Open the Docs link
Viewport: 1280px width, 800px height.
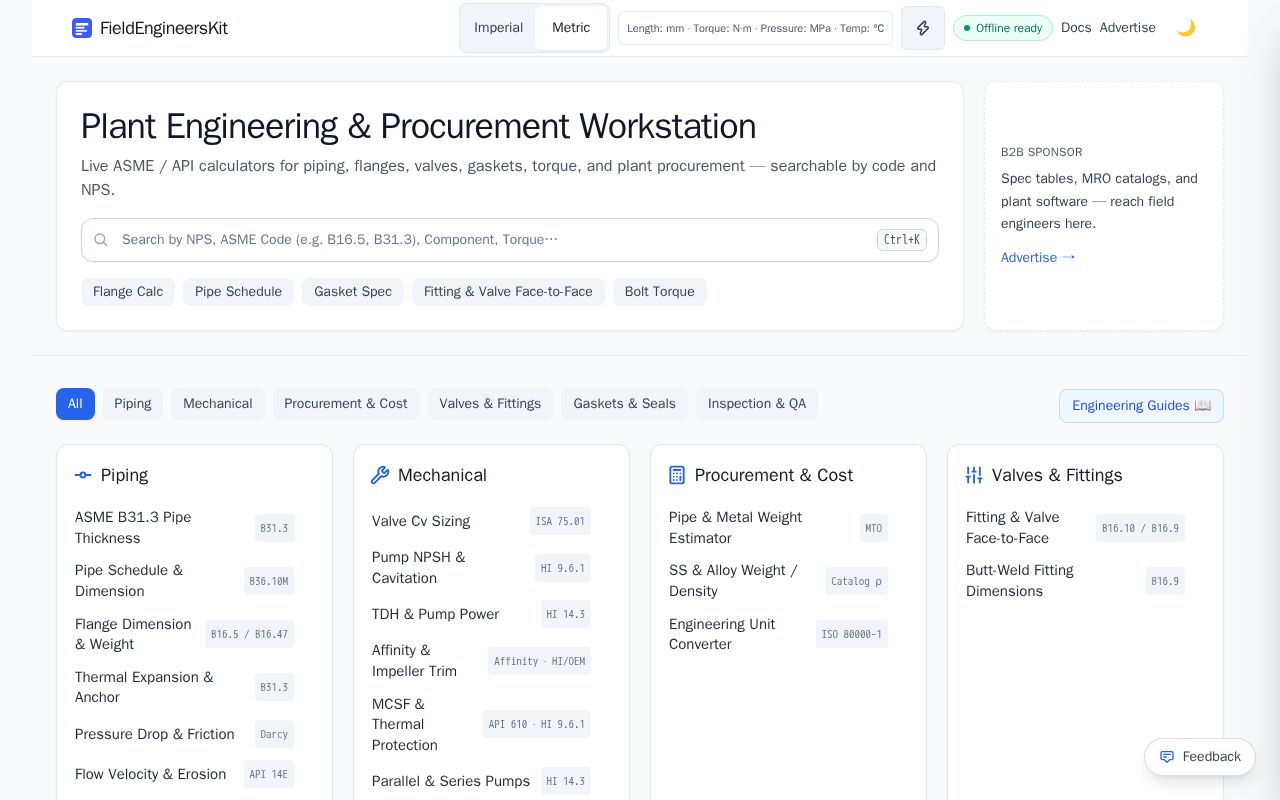click(1076, 28)
